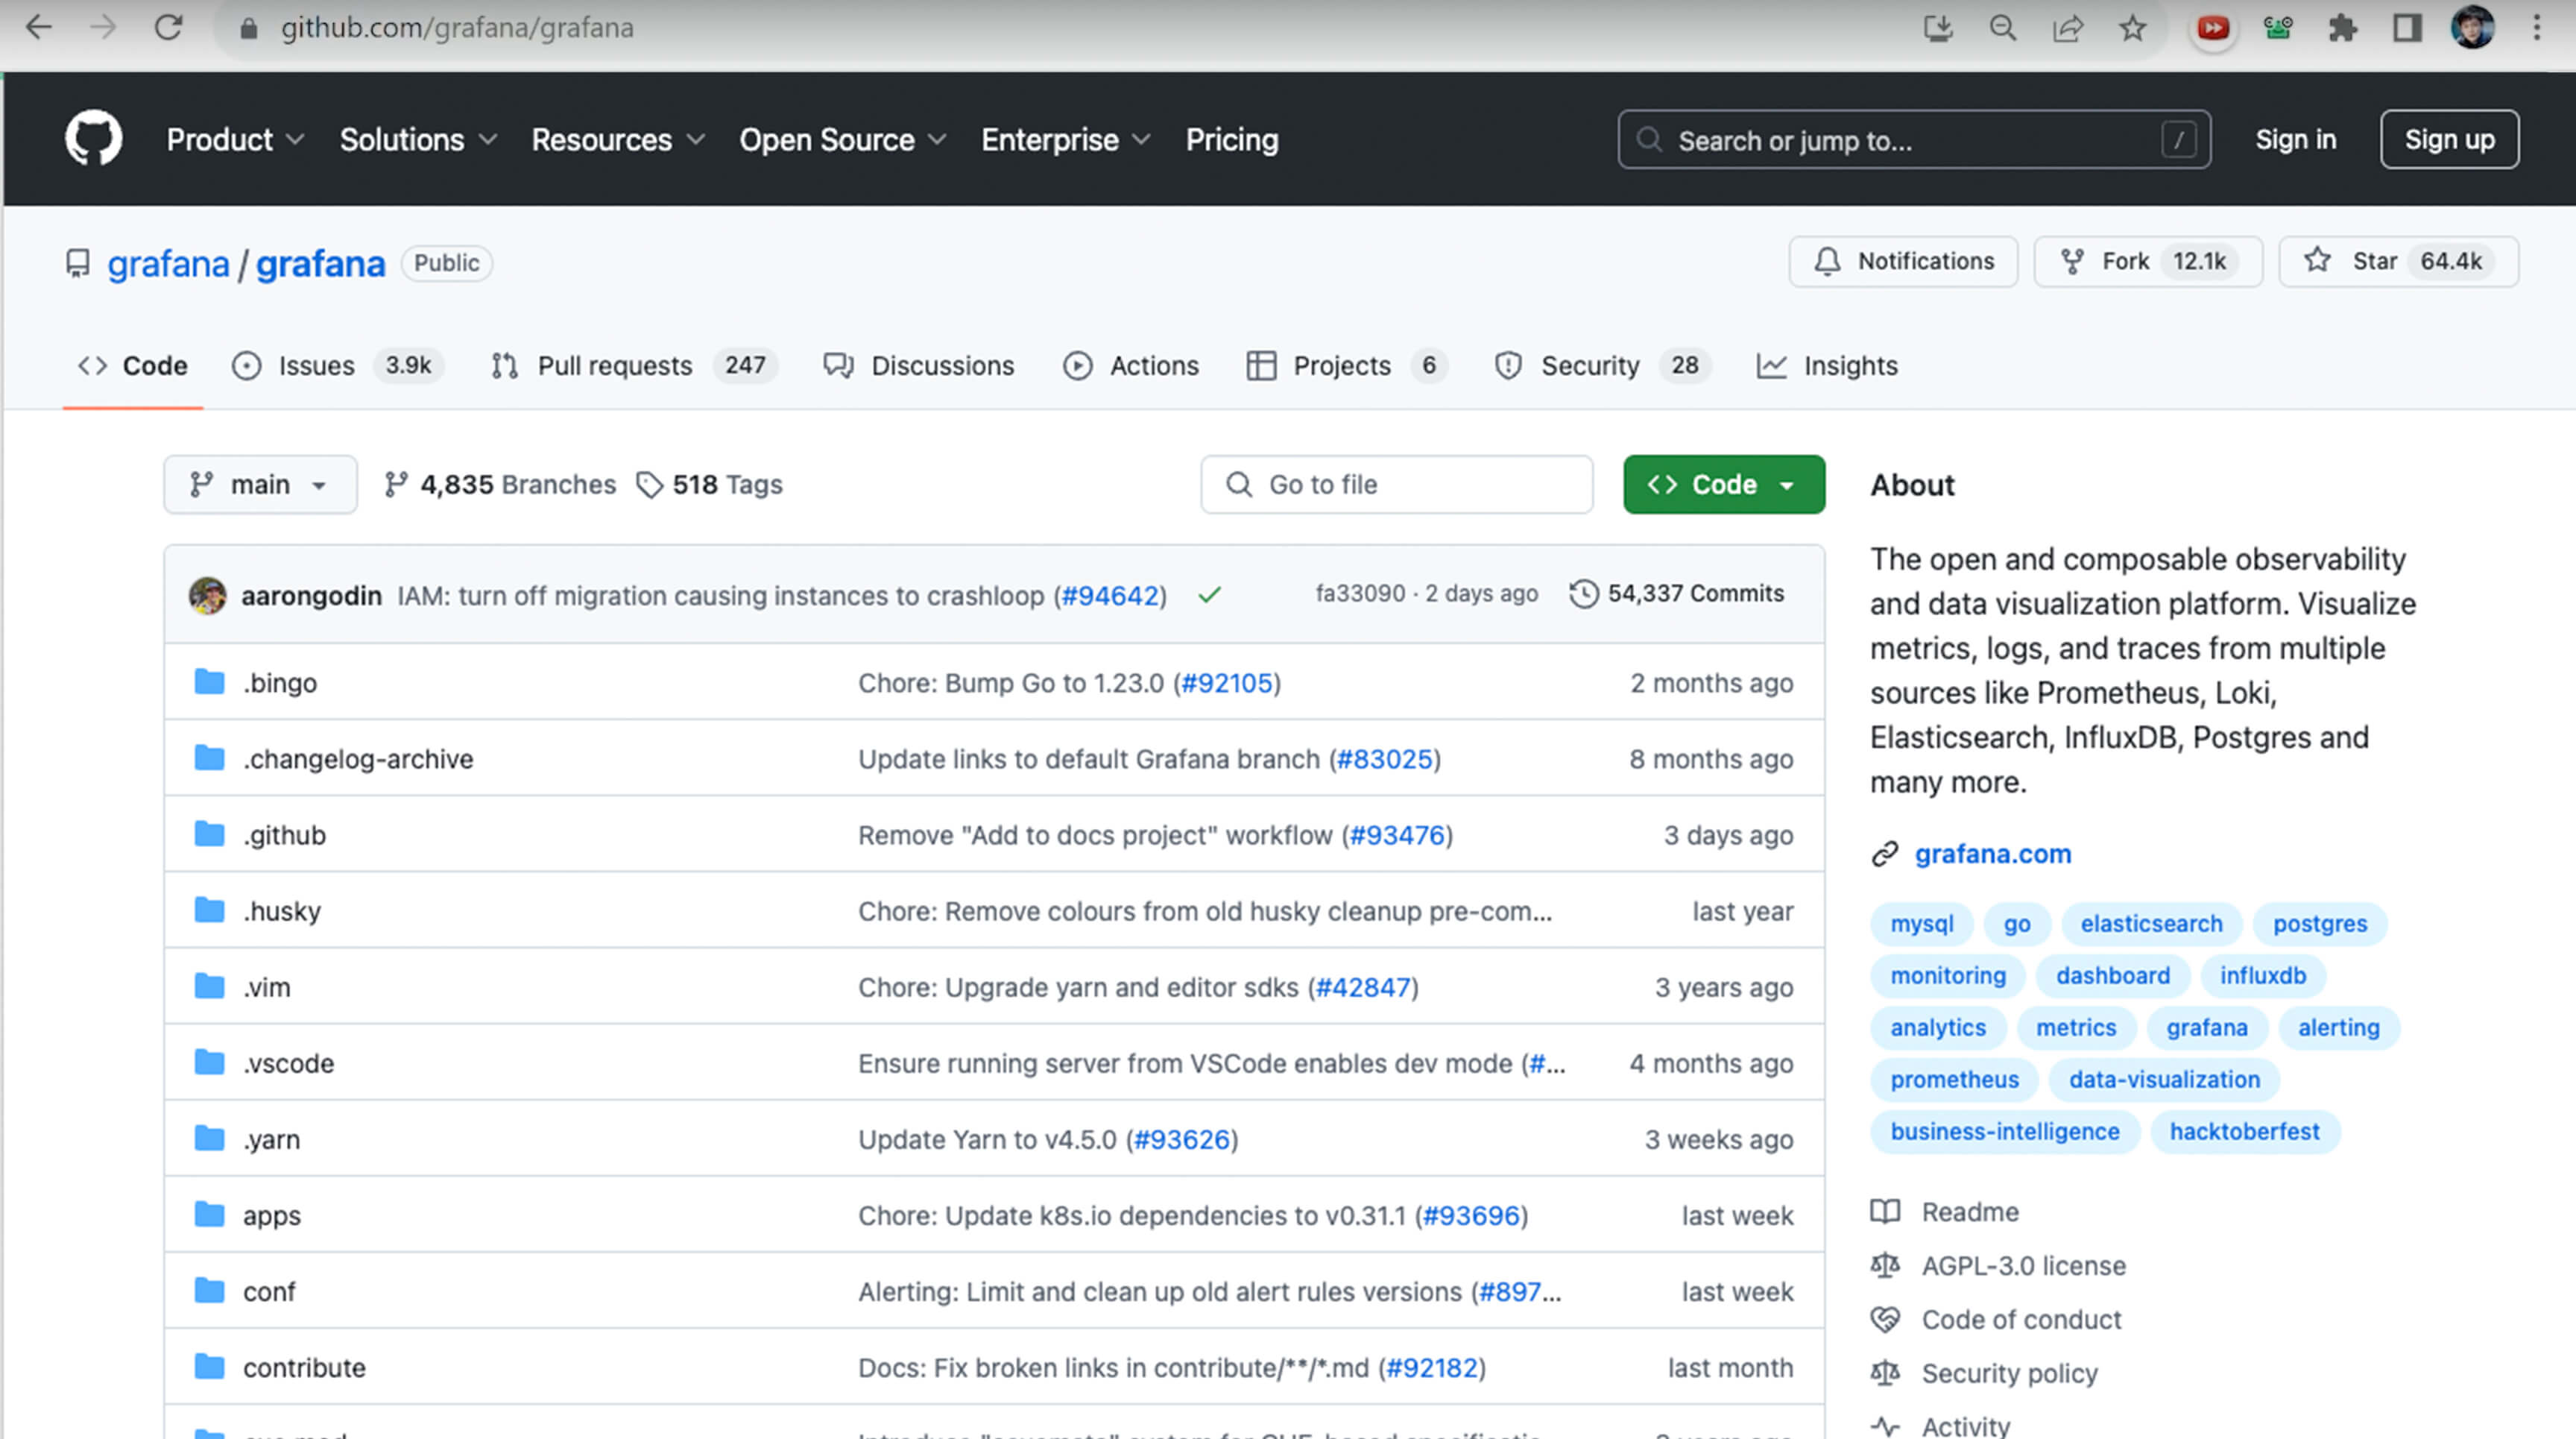Click the Sign up button

[x=2449, y=140]
